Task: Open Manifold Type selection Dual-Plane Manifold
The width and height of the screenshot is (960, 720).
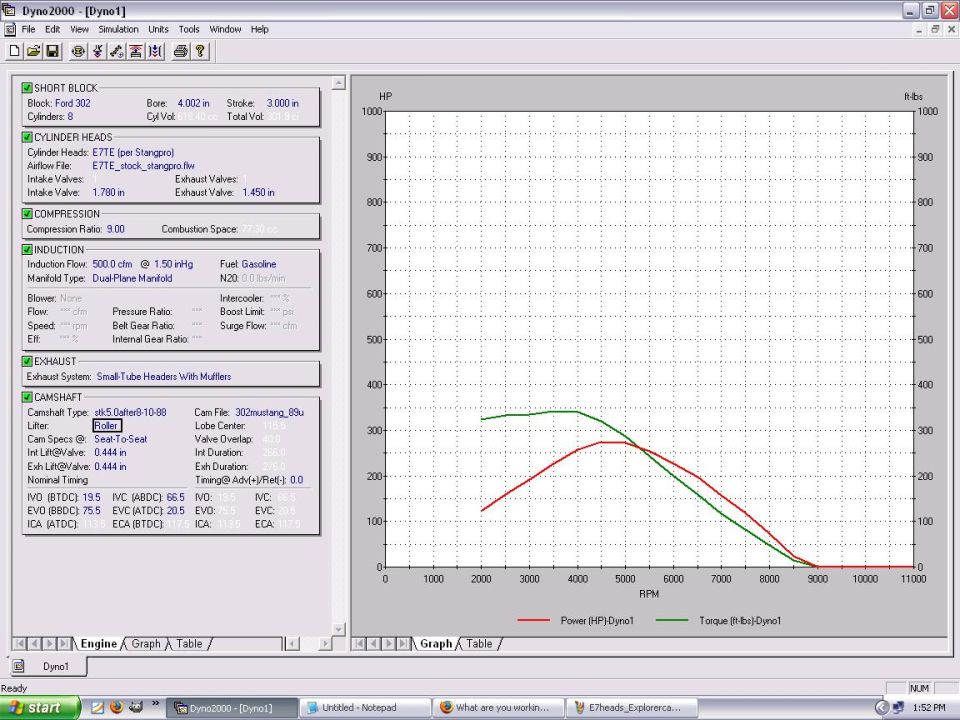Action: 132,278
